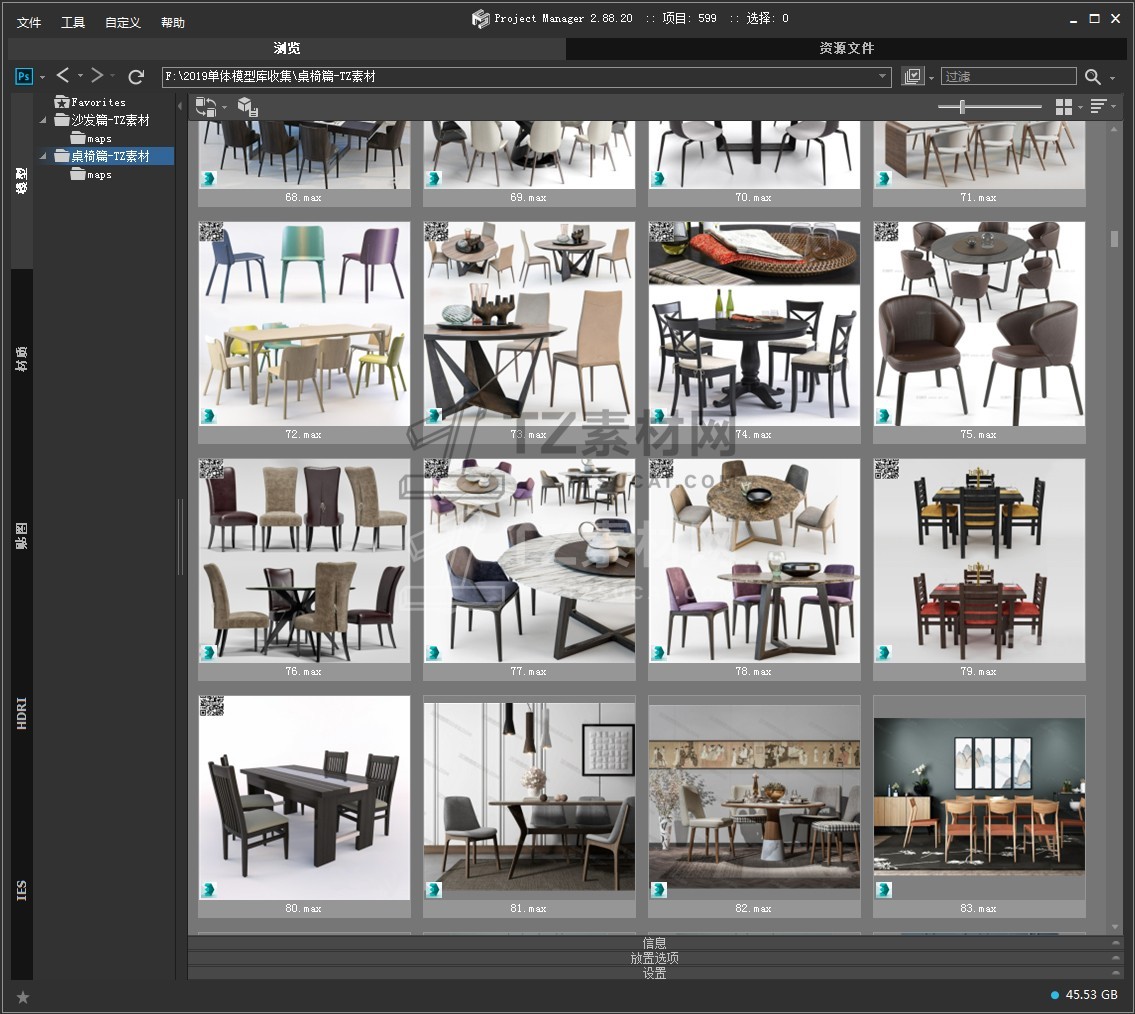
Task: Click the convert/swap files icon
Action: (206, 106)
